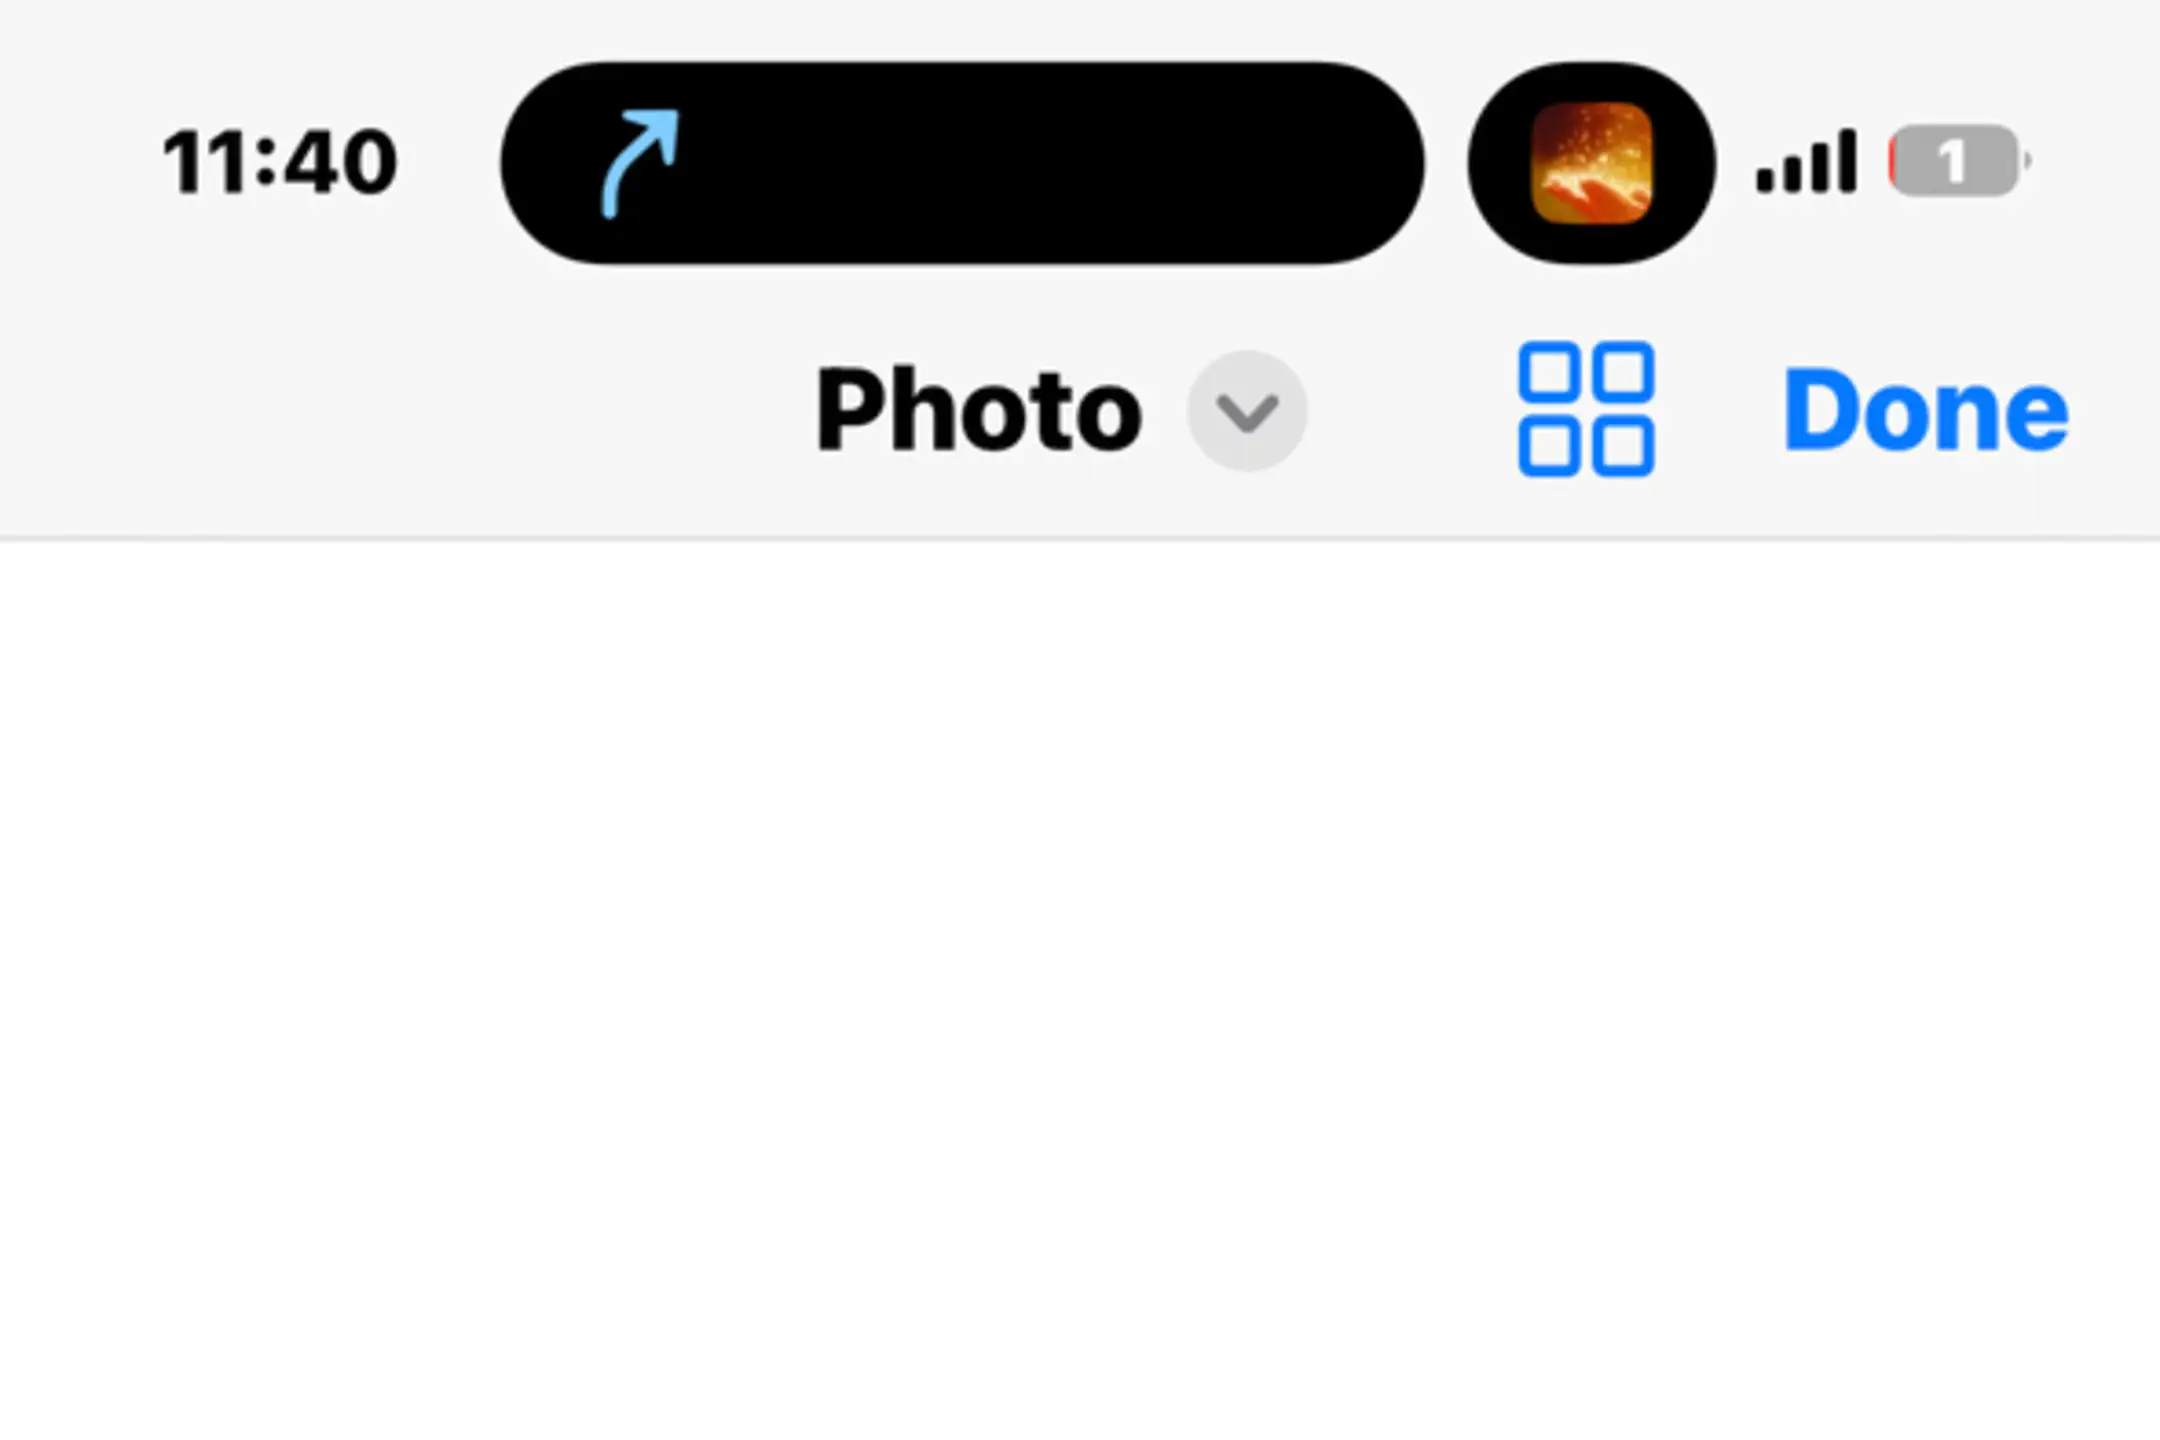Select the Photo heading text

click(978, 410)
